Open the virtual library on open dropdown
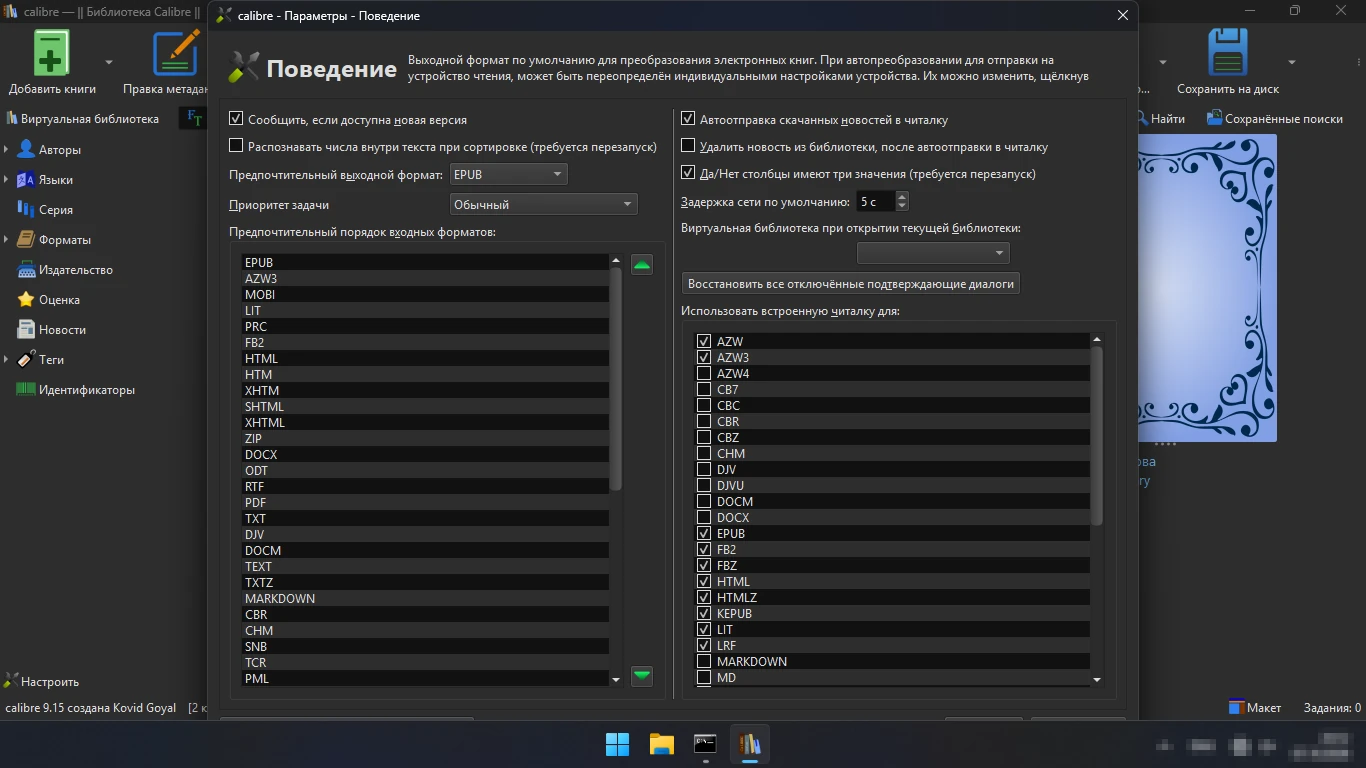The image size is (1366, 768). pos(933,253)
